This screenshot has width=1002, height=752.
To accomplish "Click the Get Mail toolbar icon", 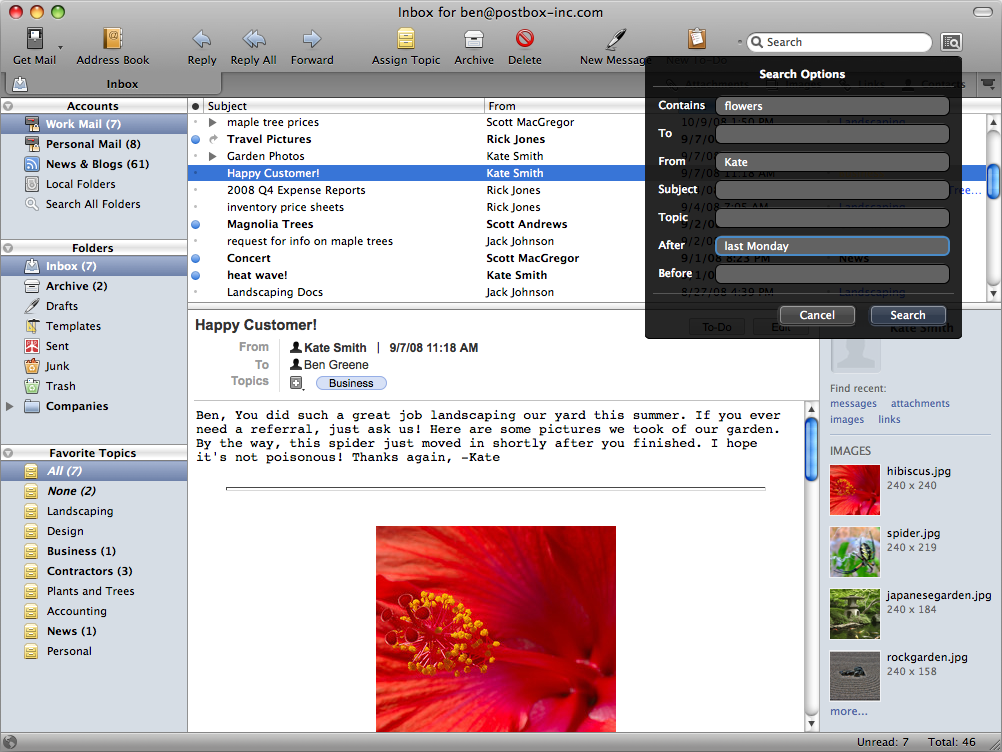I will (x=35, y=39).
